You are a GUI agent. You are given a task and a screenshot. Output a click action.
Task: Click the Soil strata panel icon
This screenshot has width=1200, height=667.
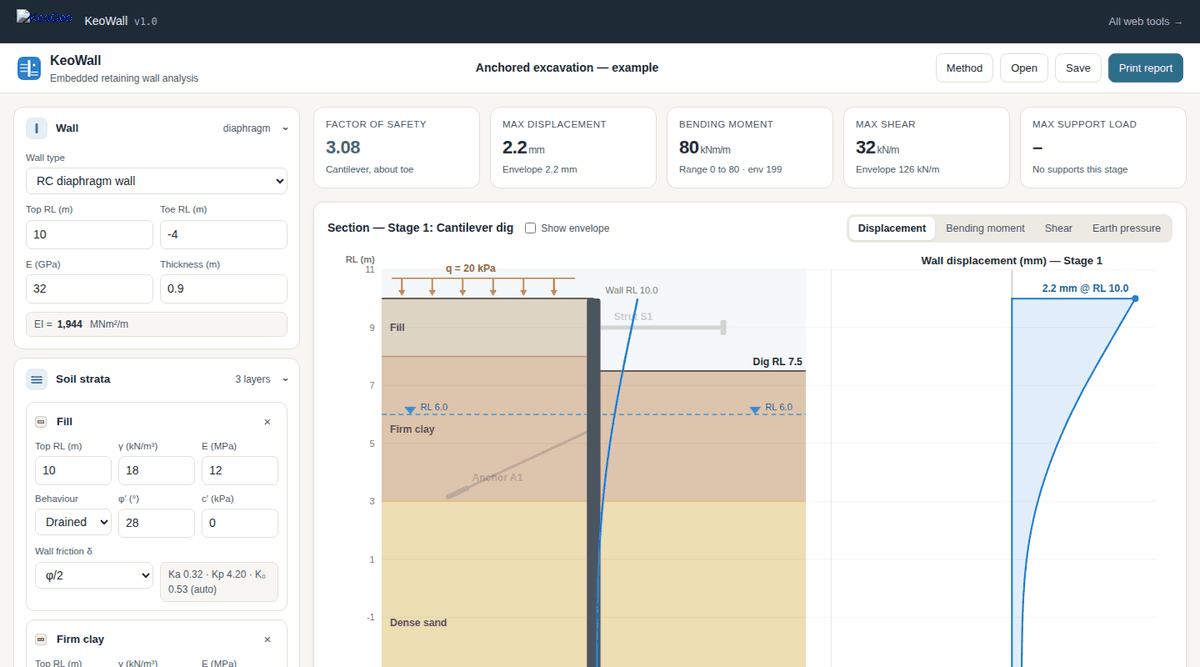(x=36, y=379)
